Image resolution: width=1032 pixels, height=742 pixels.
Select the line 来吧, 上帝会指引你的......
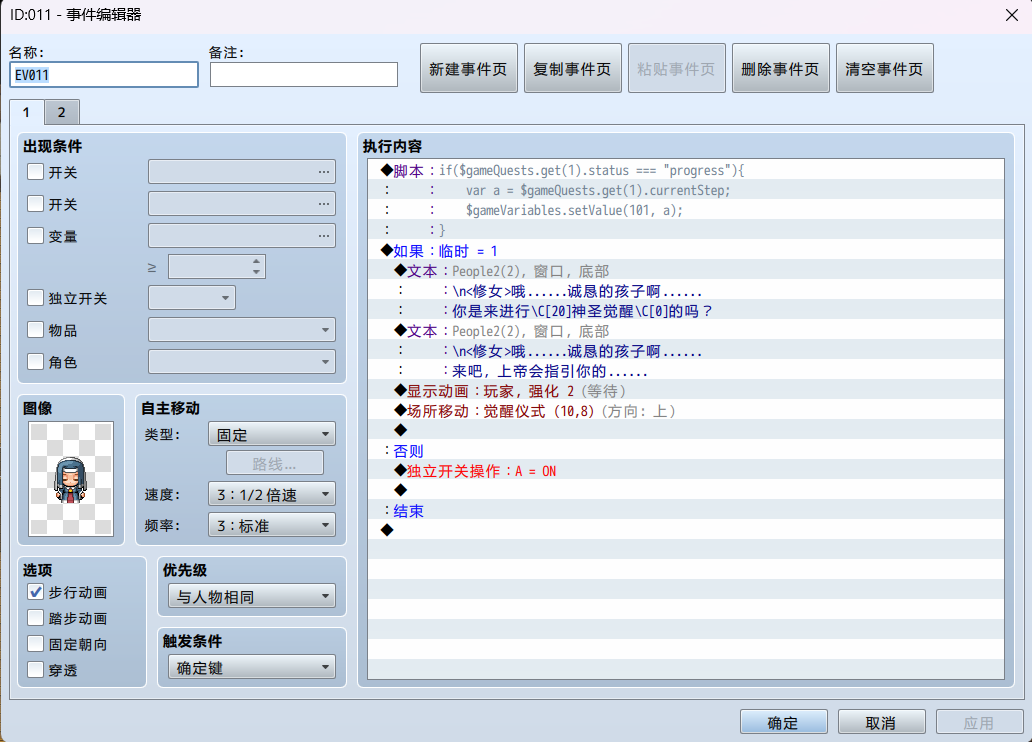686,371
